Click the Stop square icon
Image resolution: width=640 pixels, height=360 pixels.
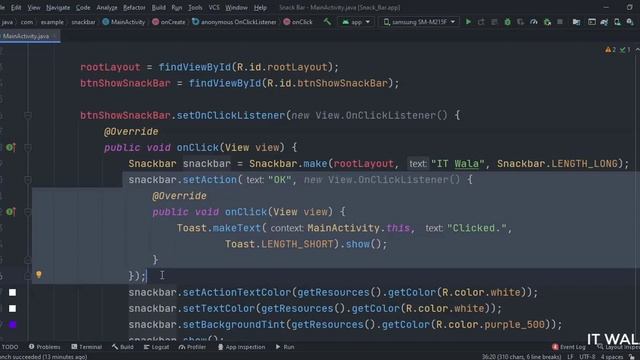click(x=560, y=22)
